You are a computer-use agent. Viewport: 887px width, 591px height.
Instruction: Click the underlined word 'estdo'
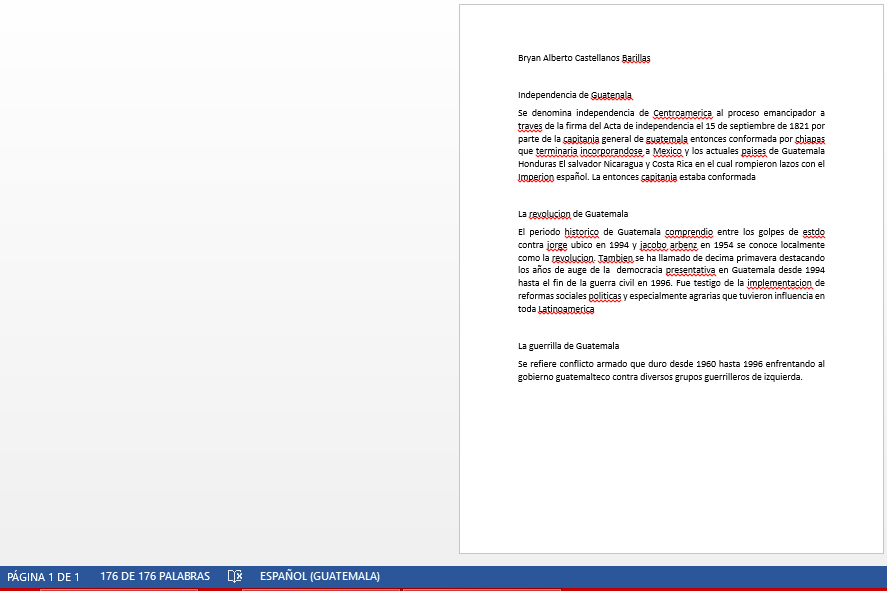[x=813, y=232]
